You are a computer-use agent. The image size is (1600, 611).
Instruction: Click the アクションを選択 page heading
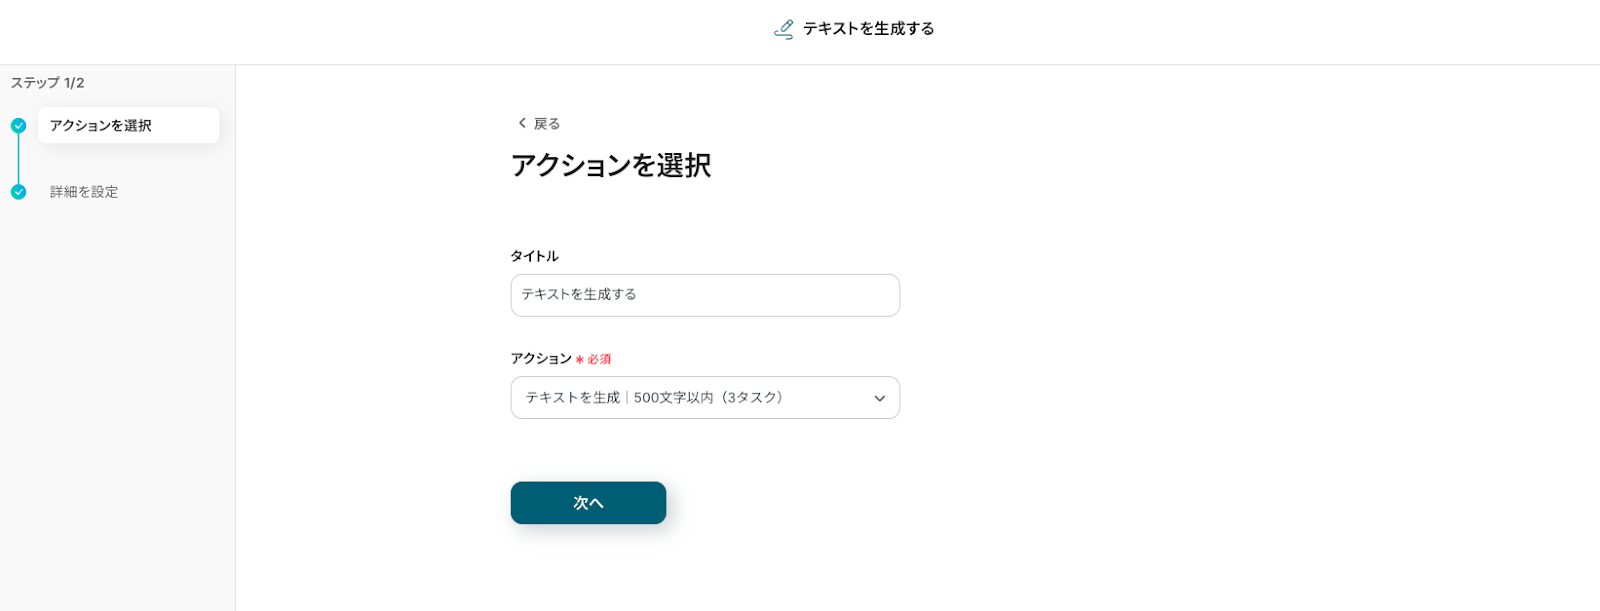tap(611, 165)
